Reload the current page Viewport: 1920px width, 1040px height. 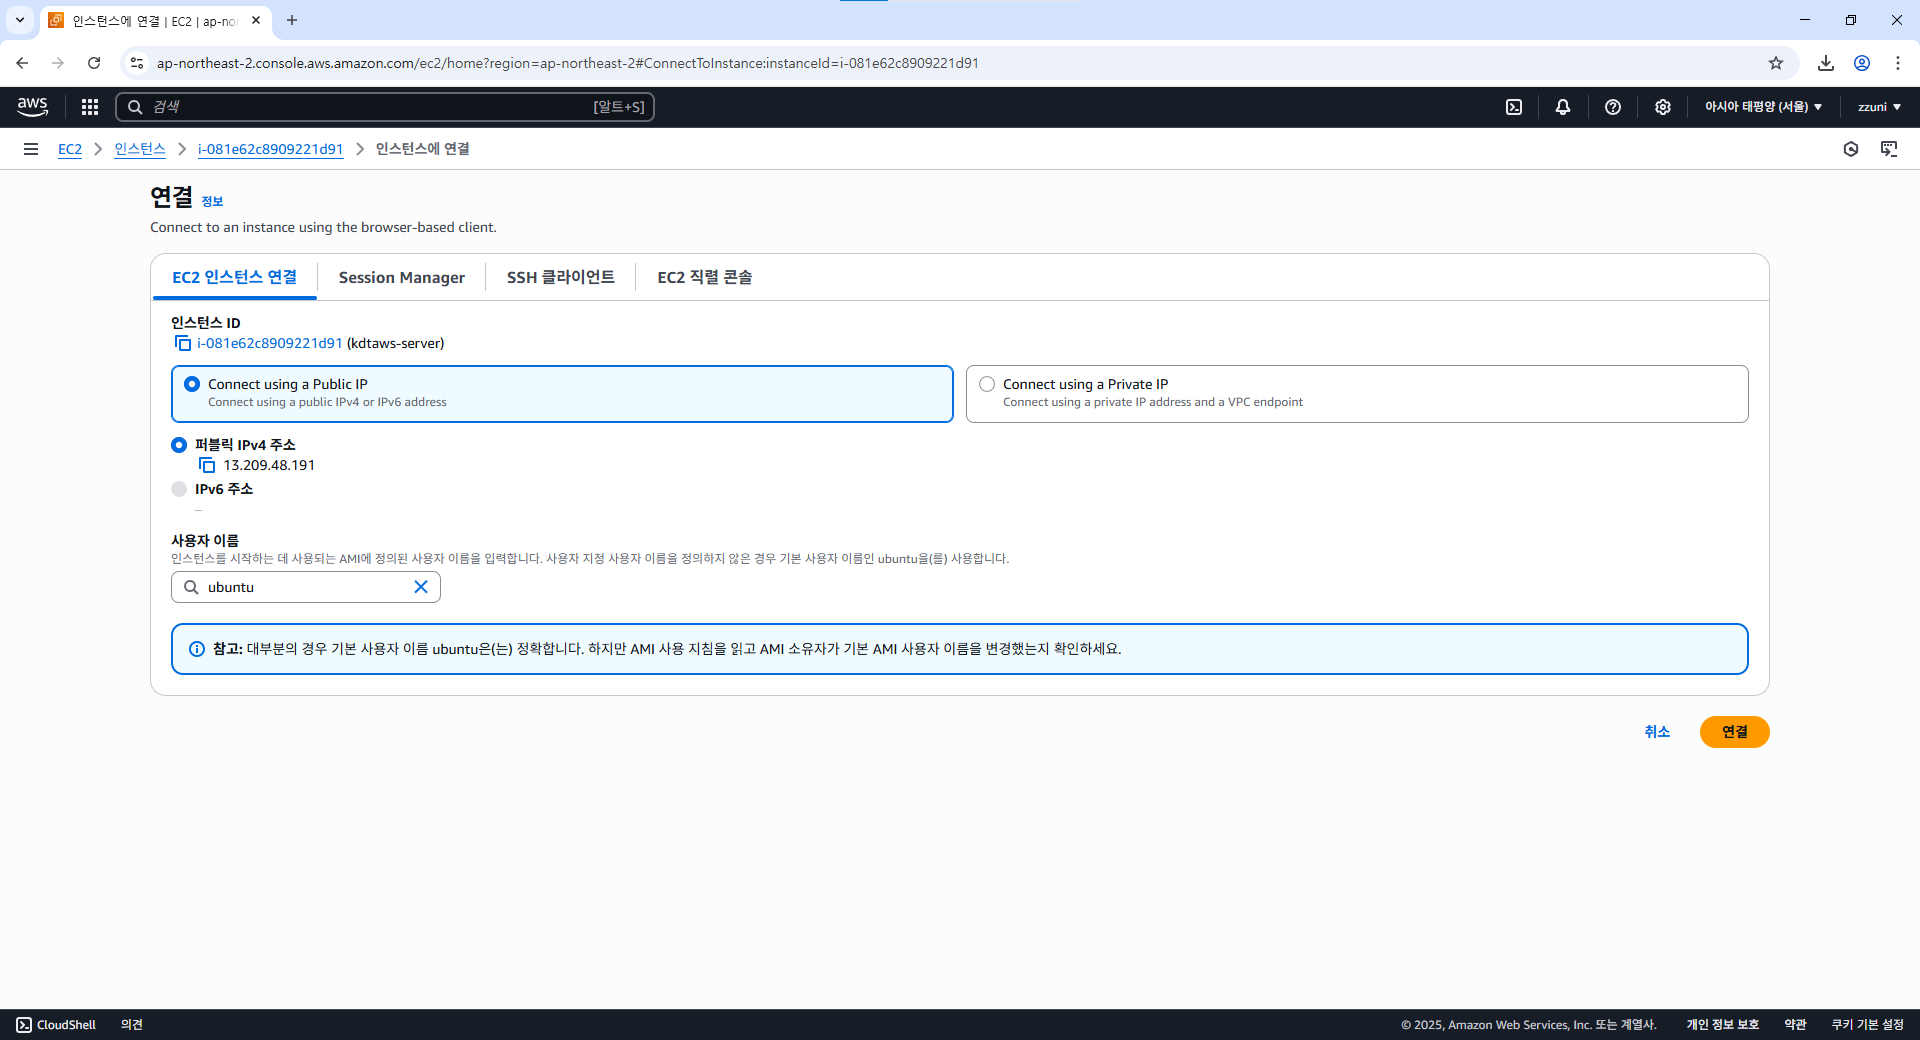pyautogui.click(x=94, y=63)
